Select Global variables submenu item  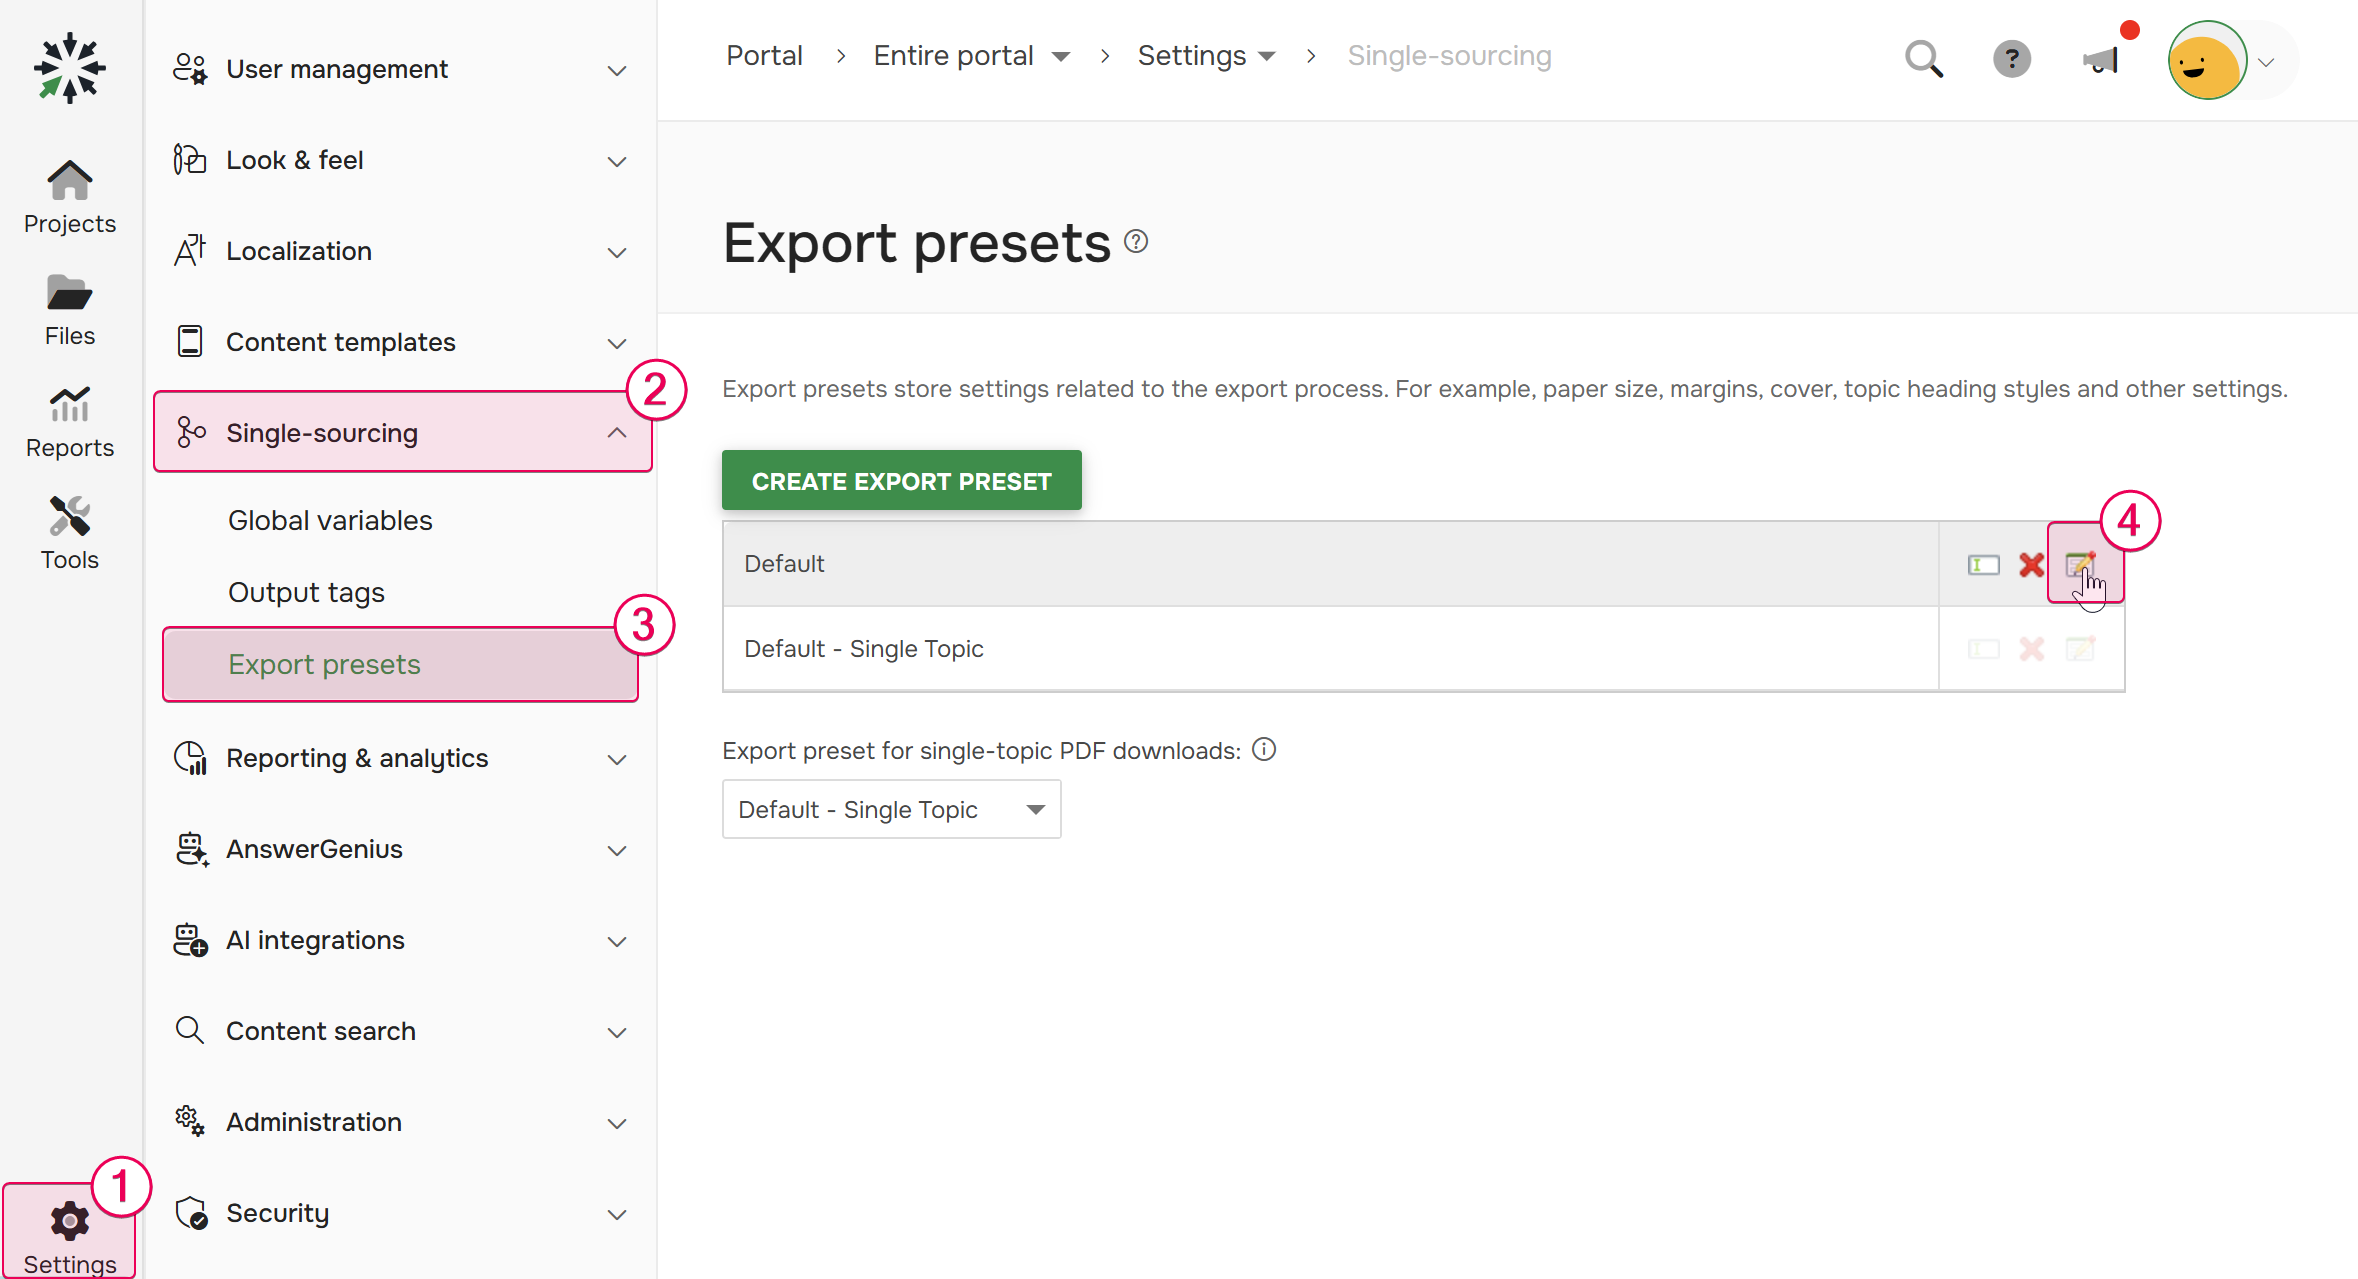pyautogui.click(x=330, y=520)
